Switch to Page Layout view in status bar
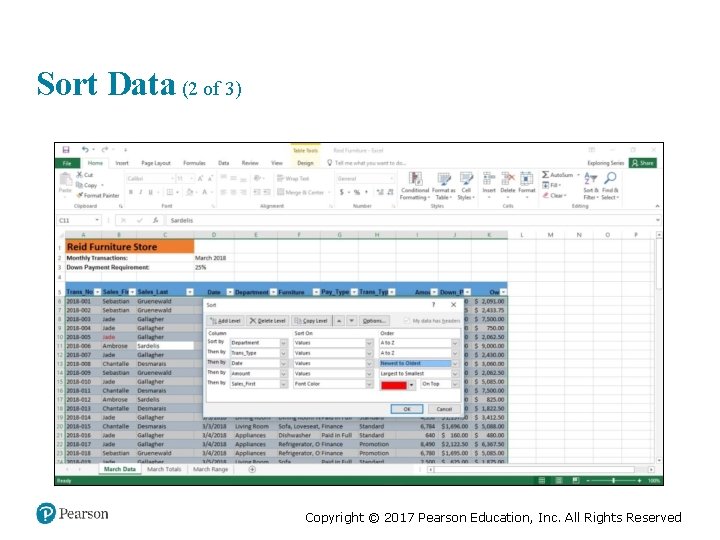The image size is (720, 540). point(559,480)
